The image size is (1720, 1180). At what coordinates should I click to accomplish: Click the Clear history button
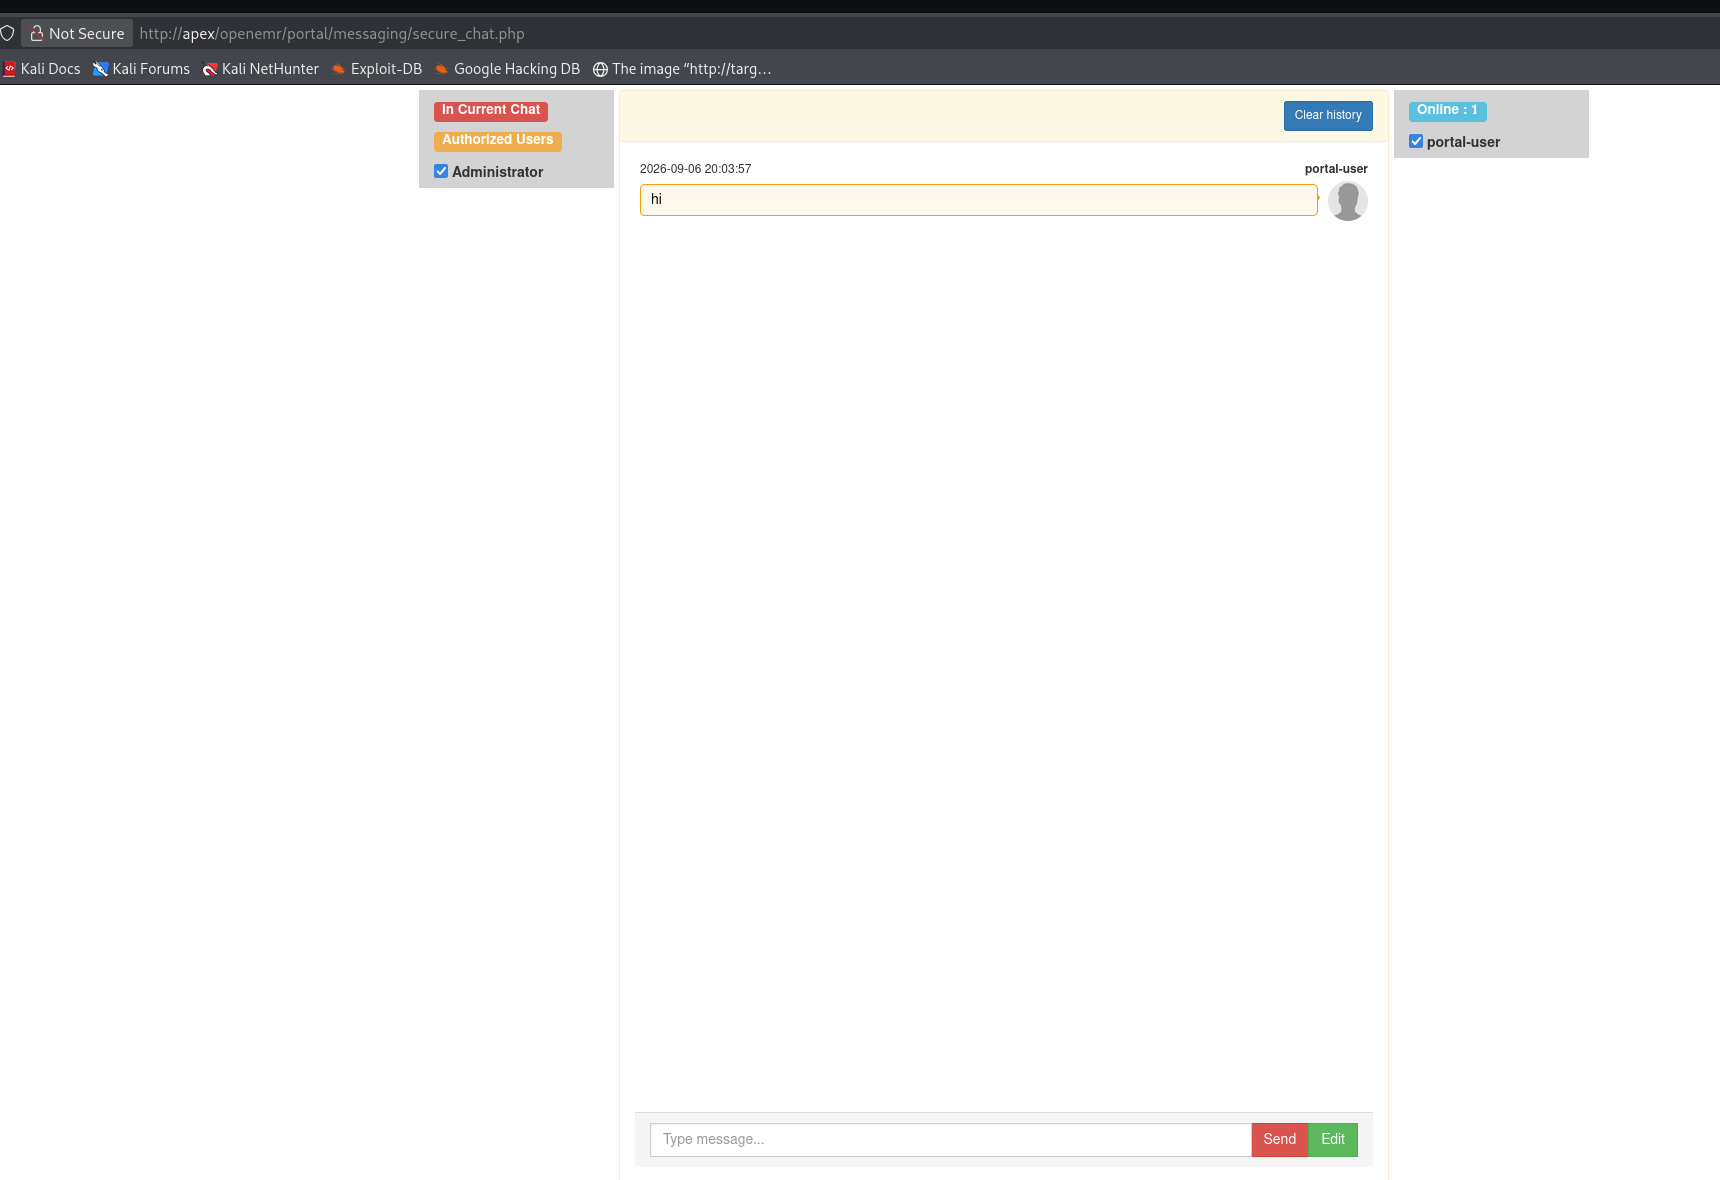tap(1328, 116)
